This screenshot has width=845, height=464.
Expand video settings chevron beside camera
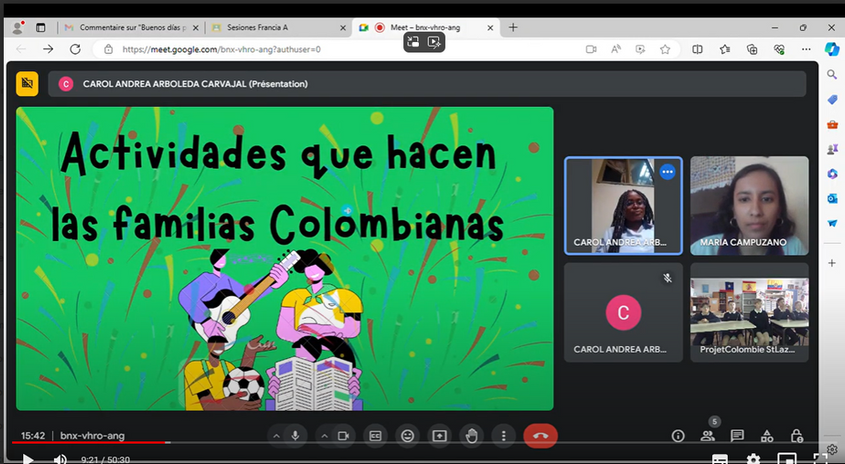click(324, 436)
